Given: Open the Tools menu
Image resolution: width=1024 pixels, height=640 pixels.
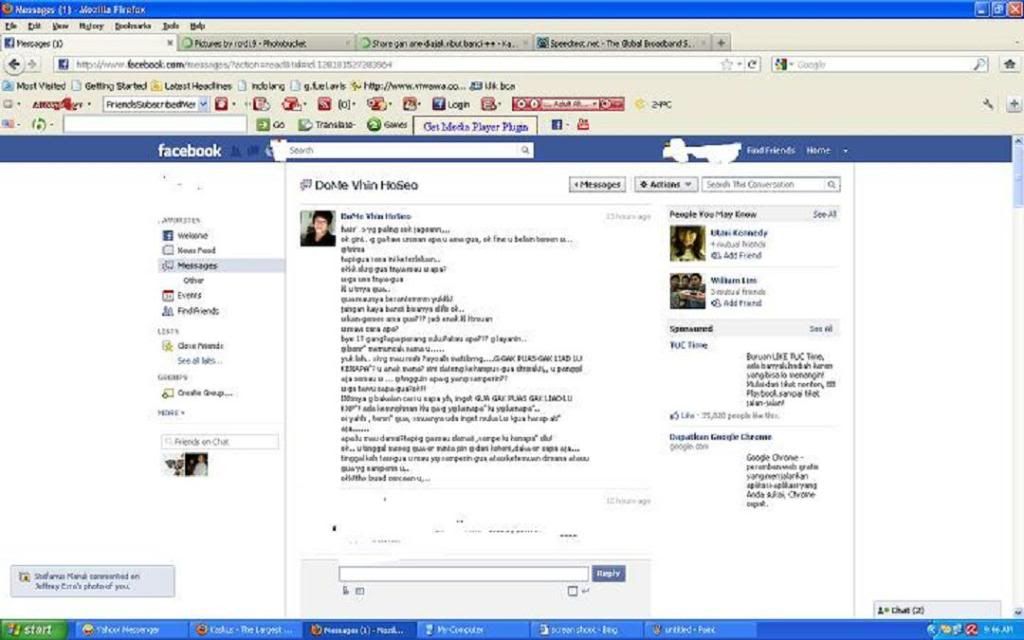Looking at the screenshot, I should 170,26.
